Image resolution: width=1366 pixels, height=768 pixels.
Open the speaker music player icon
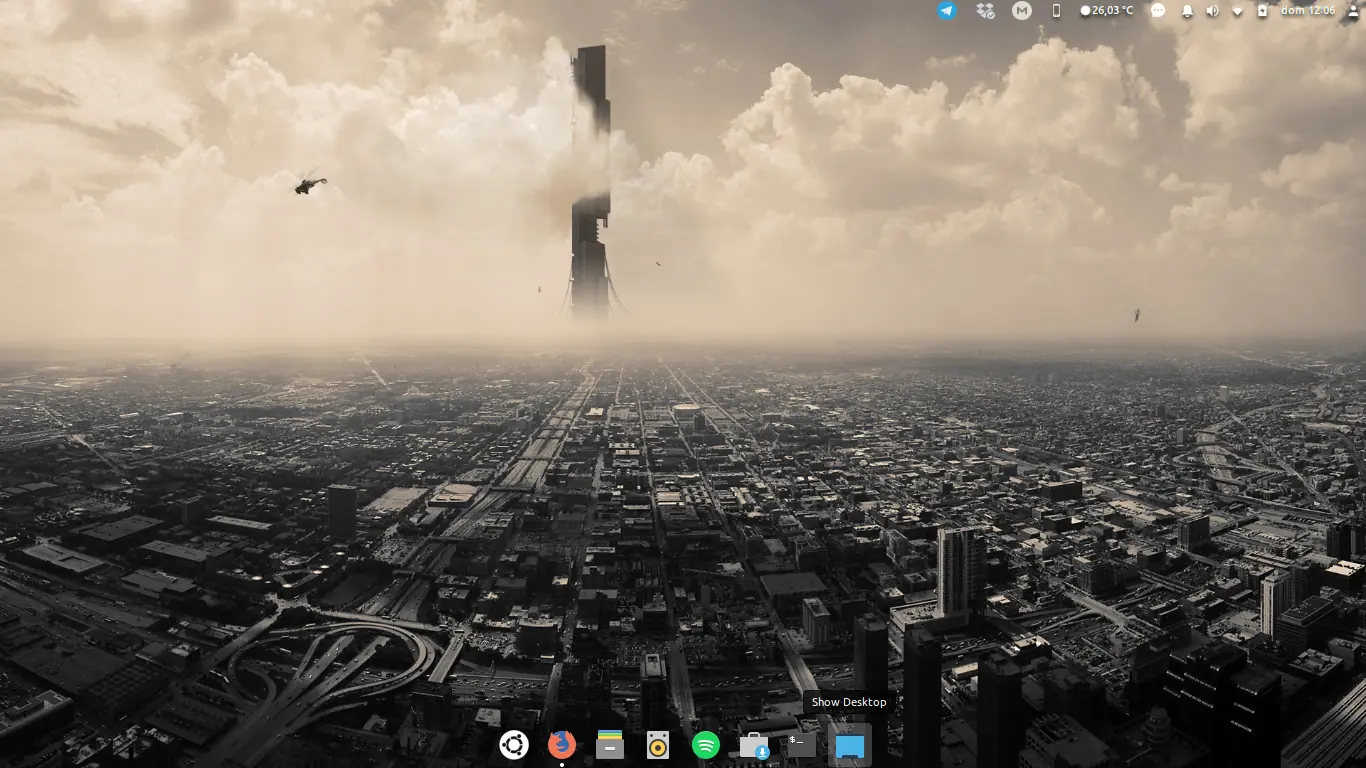(658, 745)
